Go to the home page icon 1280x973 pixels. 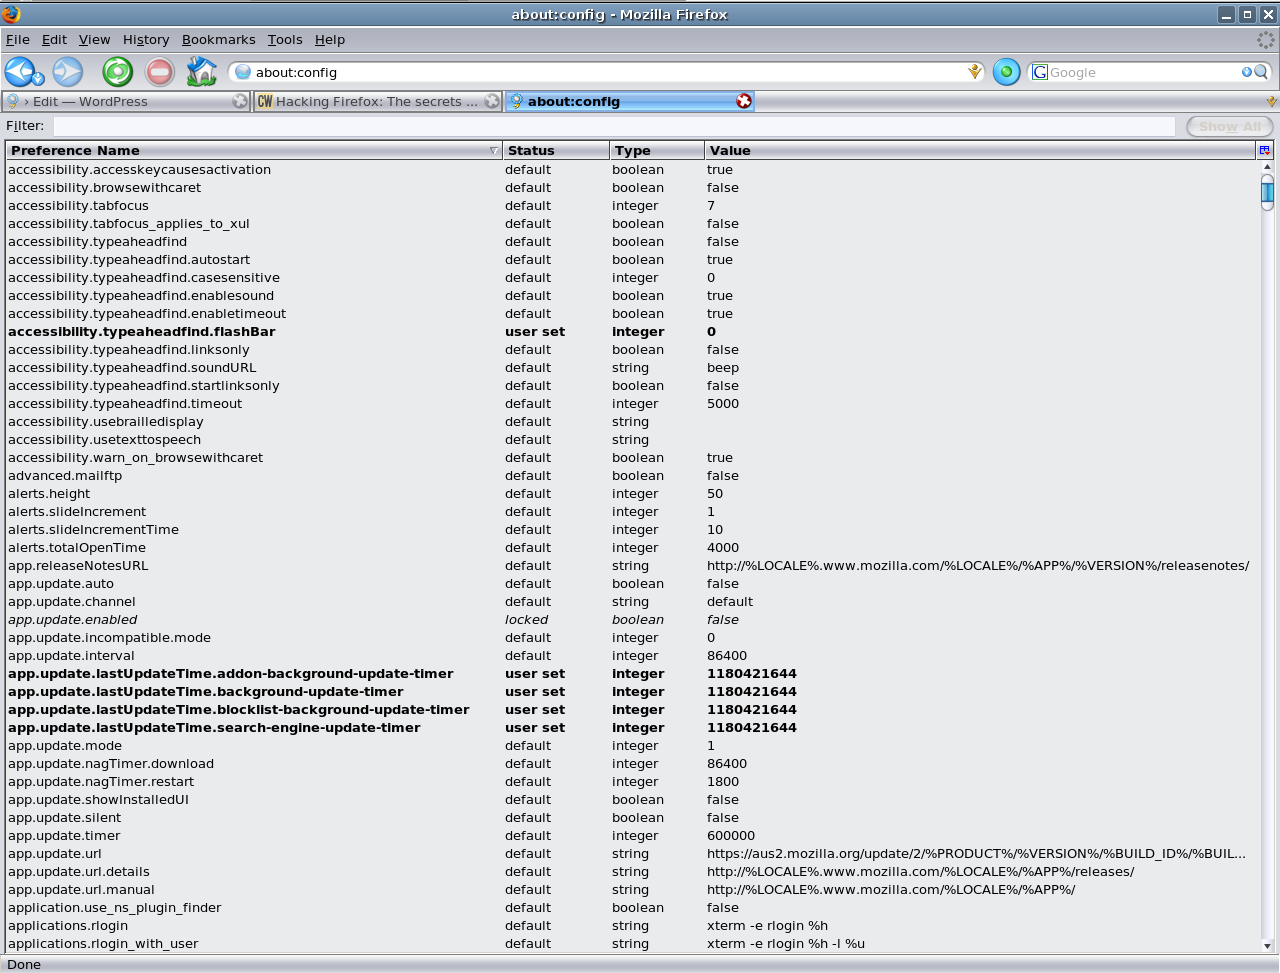pos(201,72)
